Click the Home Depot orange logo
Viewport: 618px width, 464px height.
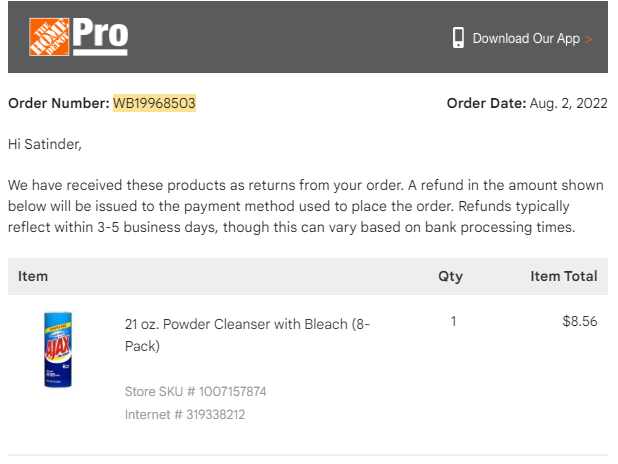coord(49,37)
